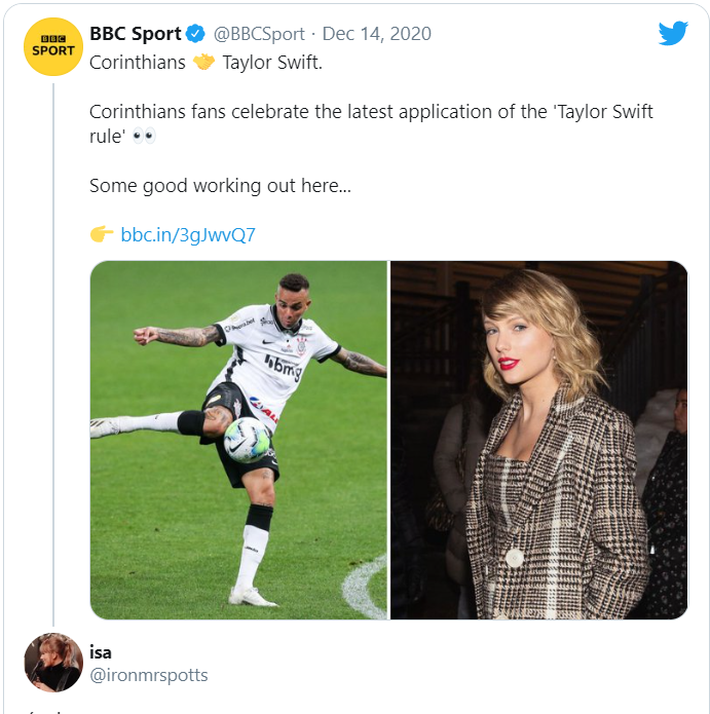Click the @BBCSport handle
This screenshot has height=714, width=710.
259,34
